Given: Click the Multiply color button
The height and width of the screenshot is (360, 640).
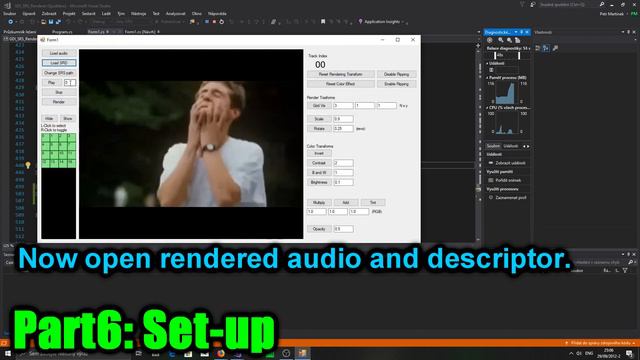Looking at the screenshot, I should [x=319, y=202].
